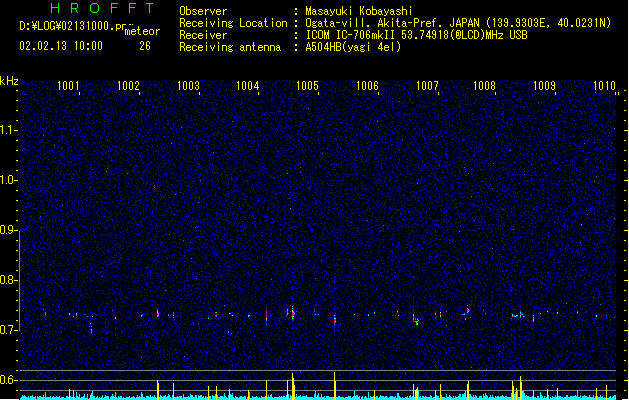
Task: Click the tallest yellow power spike under 1005
Action: pyautogui.click(x=335, y=386)
